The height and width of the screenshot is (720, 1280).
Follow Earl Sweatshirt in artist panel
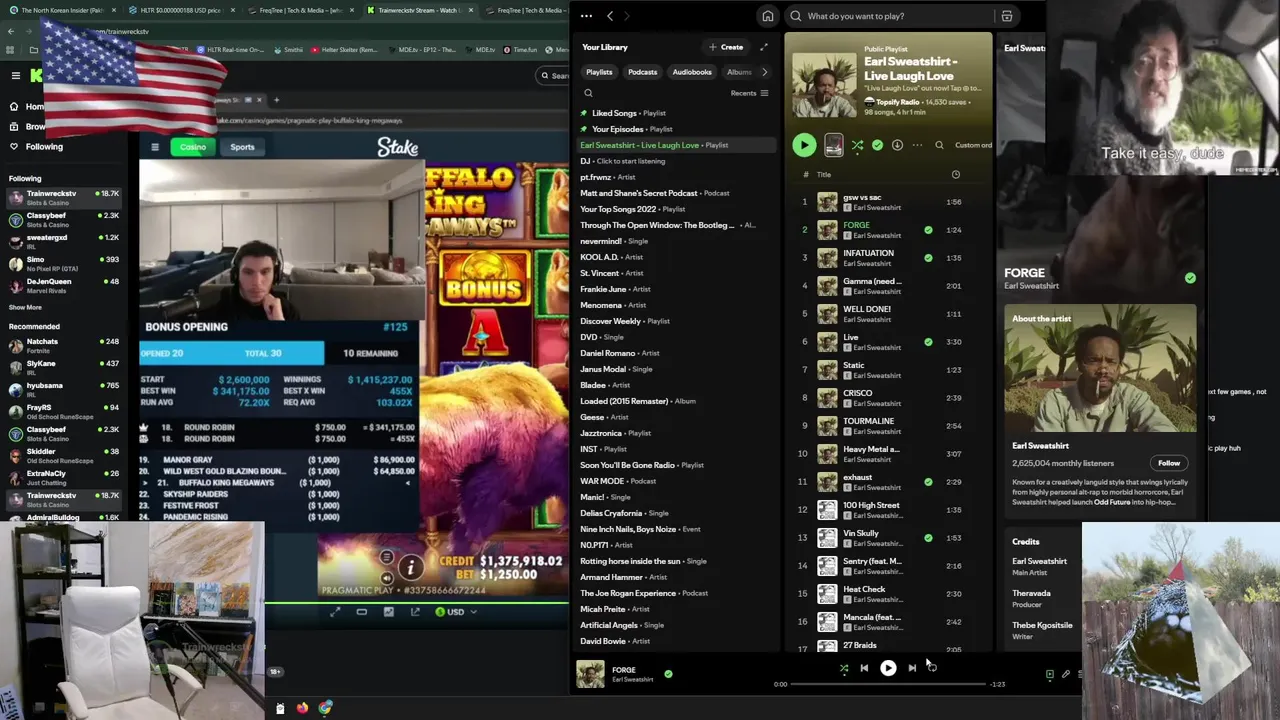click(1169, 463)
